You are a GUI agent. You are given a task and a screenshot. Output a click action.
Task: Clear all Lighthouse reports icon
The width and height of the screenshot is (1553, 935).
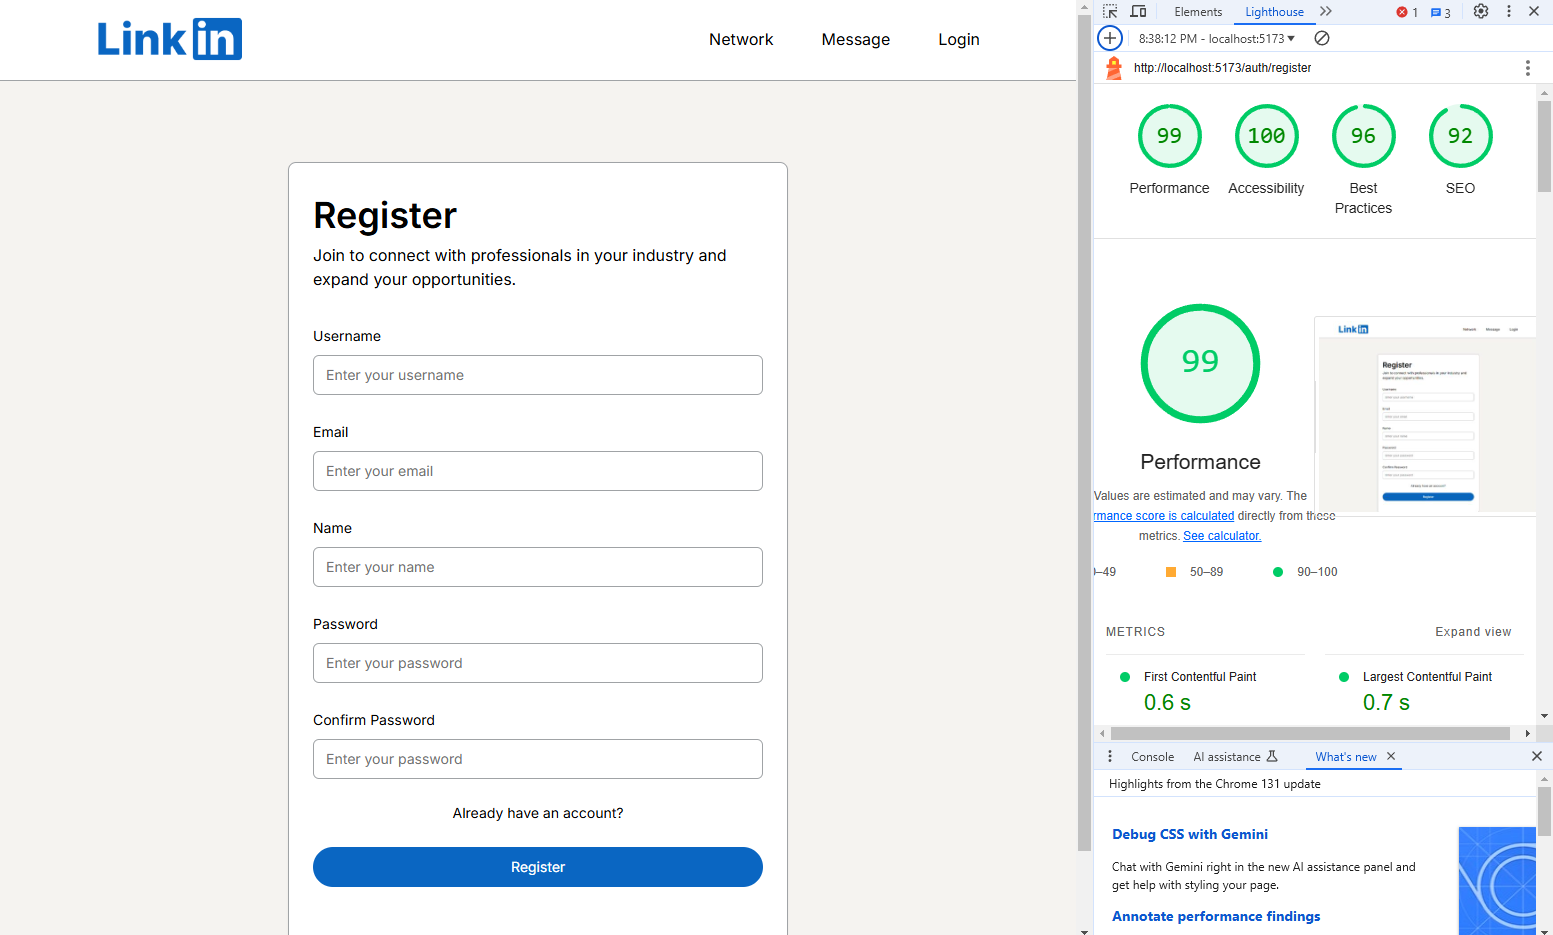[x=1322, y=38]
